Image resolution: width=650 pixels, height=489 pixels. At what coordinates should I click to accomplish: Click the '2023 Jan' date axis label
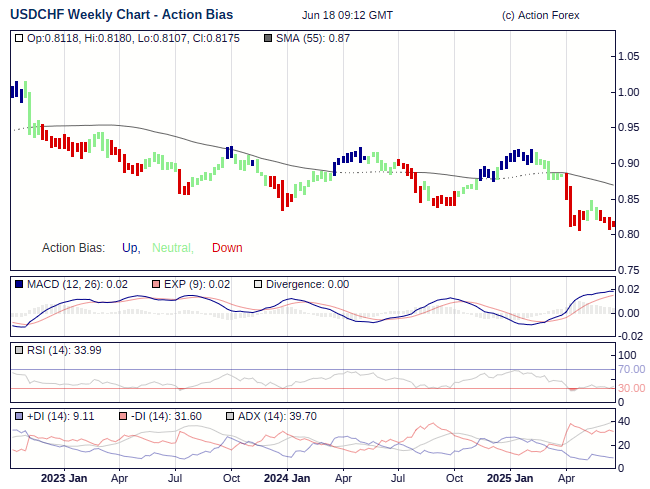63,478
